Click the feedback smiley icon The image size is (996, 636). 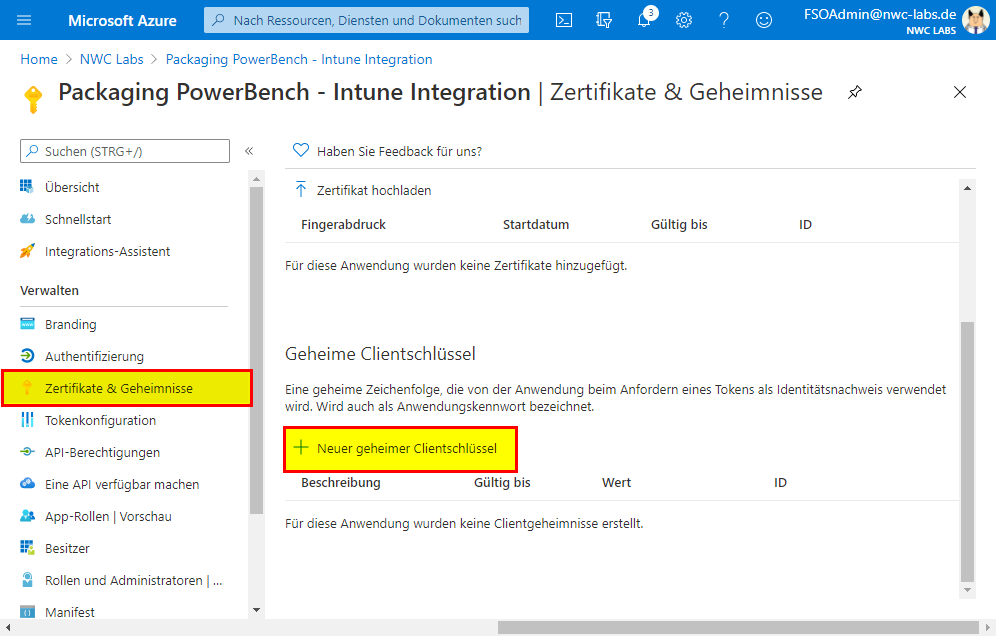coord(764,20)
